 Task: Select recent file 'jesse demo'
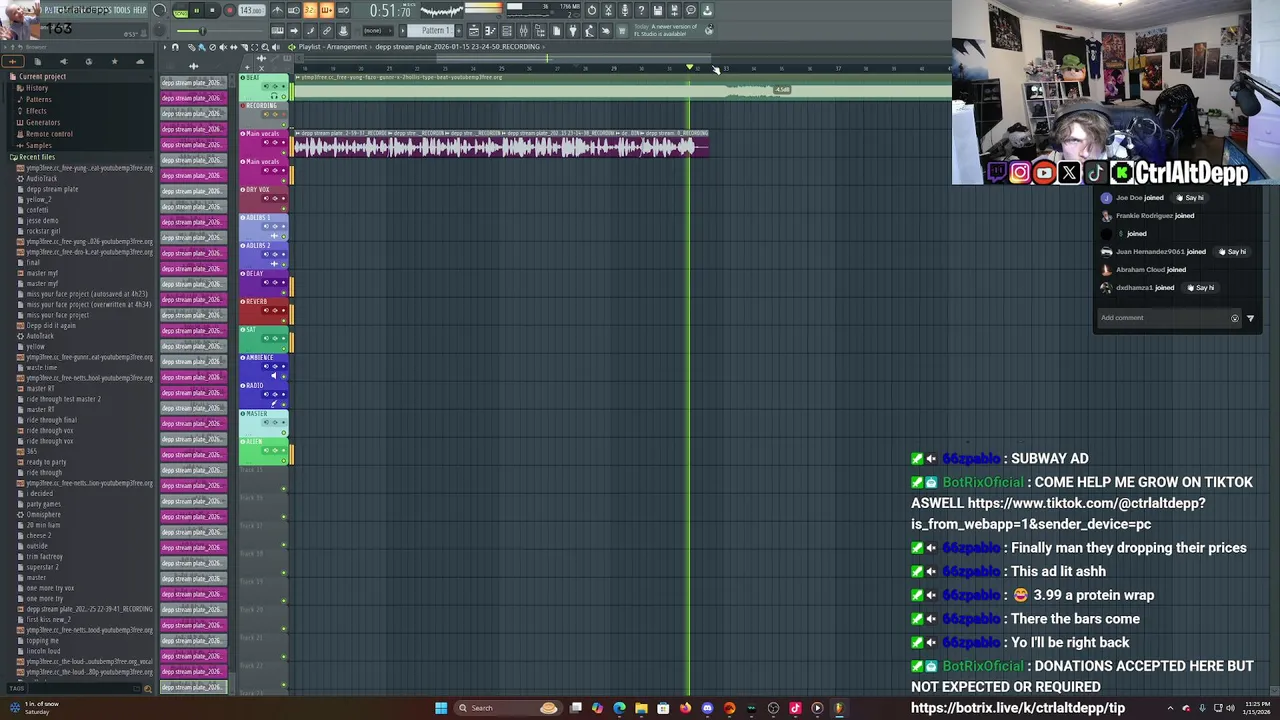point(42,220)
